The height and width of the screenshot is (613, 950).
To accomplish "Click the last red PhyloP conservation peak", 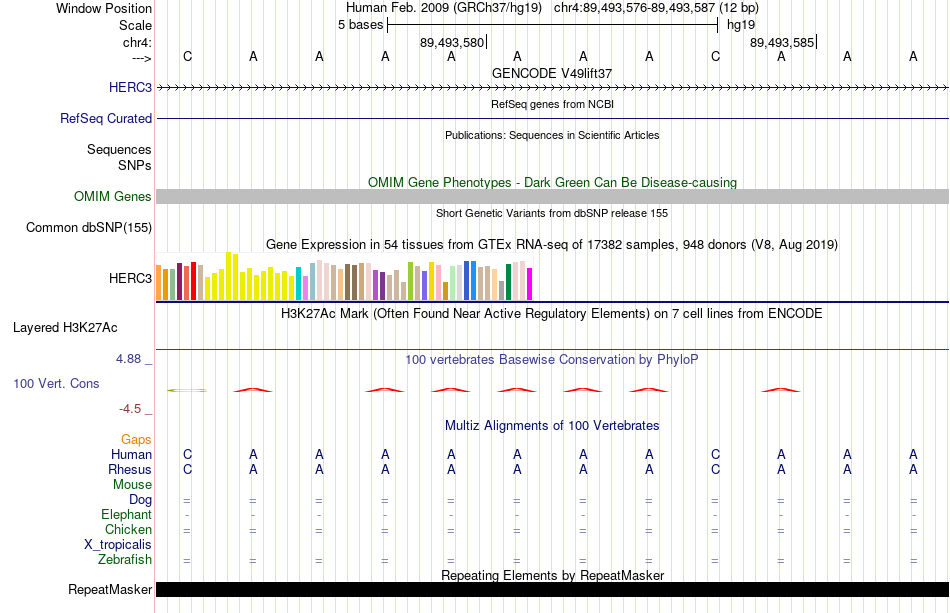I will (x=781, y=389).
